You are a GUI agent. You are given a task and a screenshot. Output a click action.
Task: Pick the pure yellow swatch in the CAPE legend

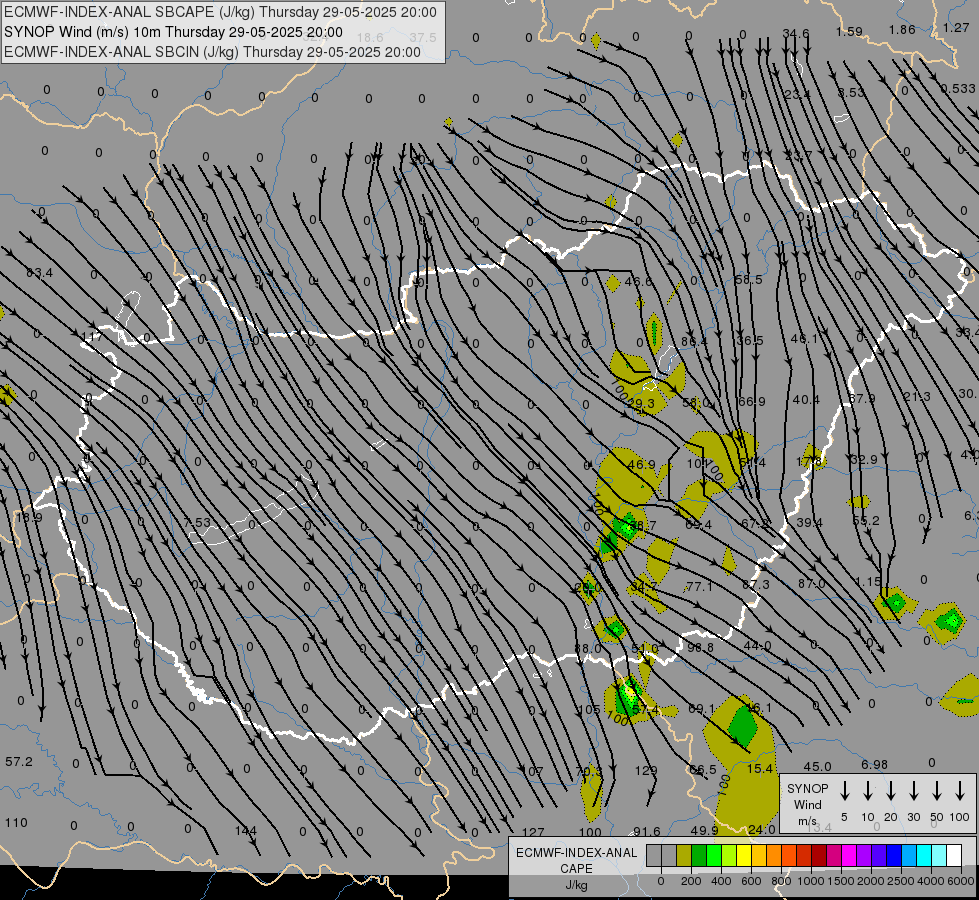point(744,856)
